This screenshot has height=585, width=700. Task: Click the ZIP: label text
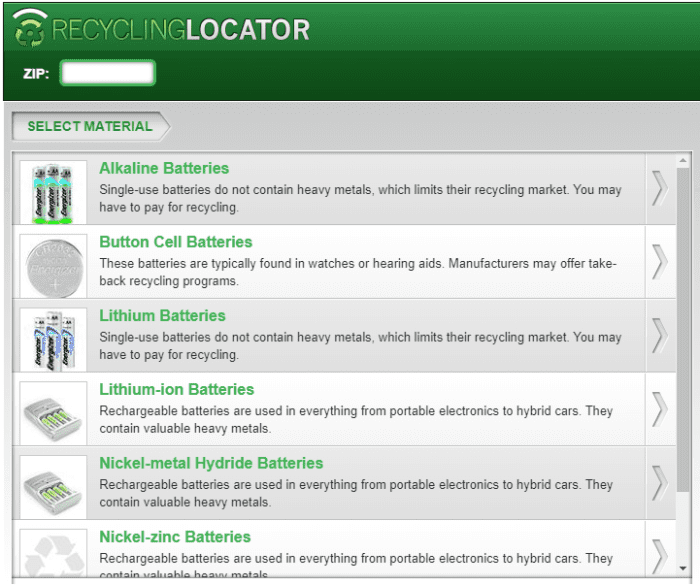point(36,73)
